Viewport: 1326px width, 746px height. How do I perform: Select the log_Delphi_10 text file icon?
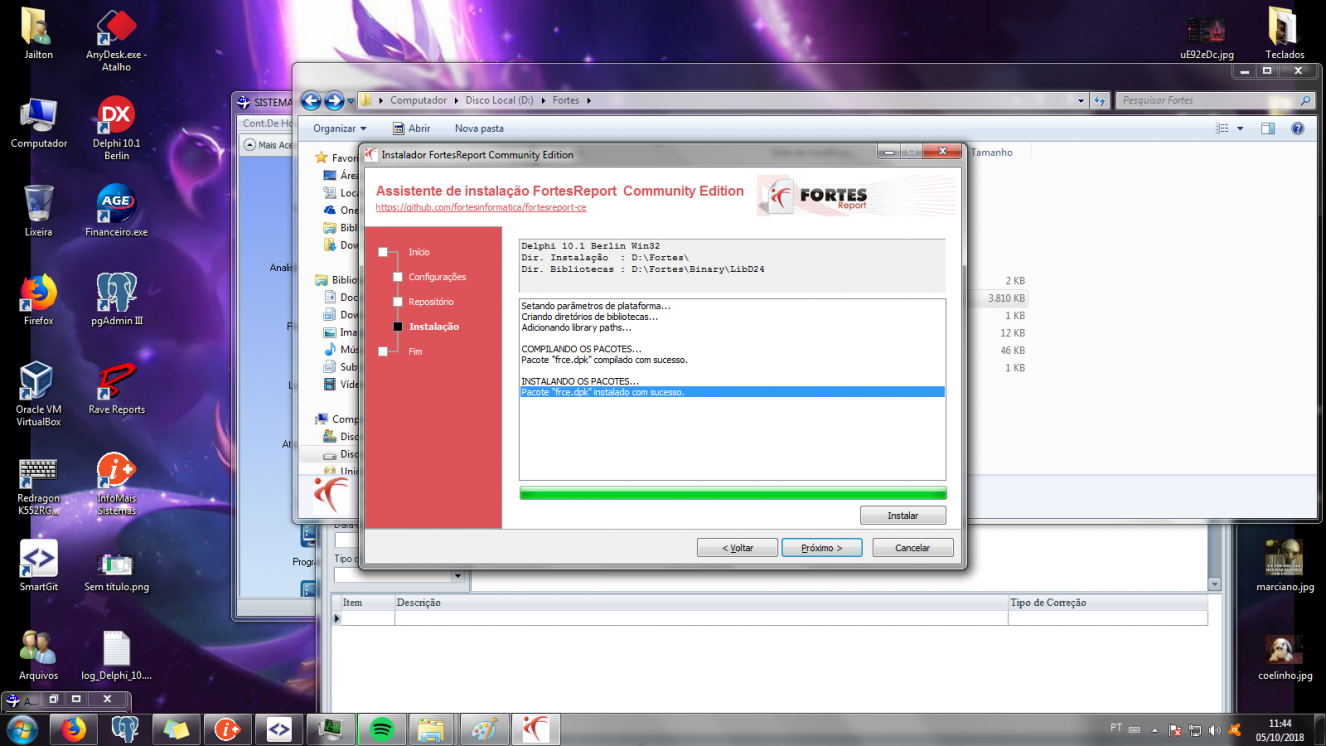[116, 654]
